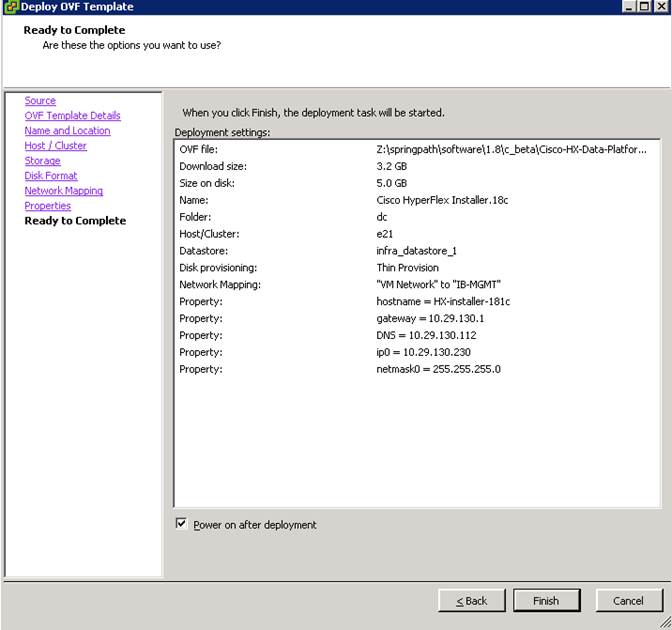The image size is (672, 630).
Task: Open the Properties step link
Action: (48, 206)
